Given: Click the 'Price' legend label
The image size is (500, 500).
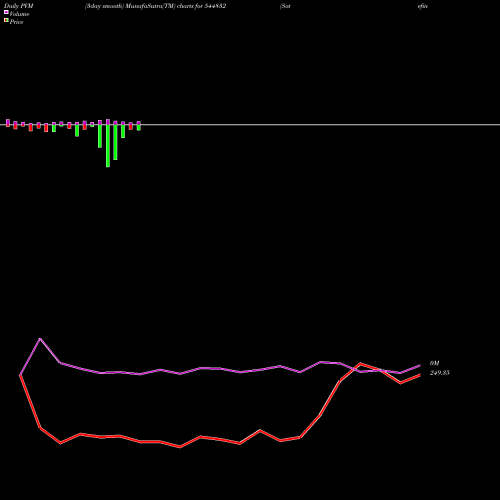Looking at the screenshot, I should point(16,22).
